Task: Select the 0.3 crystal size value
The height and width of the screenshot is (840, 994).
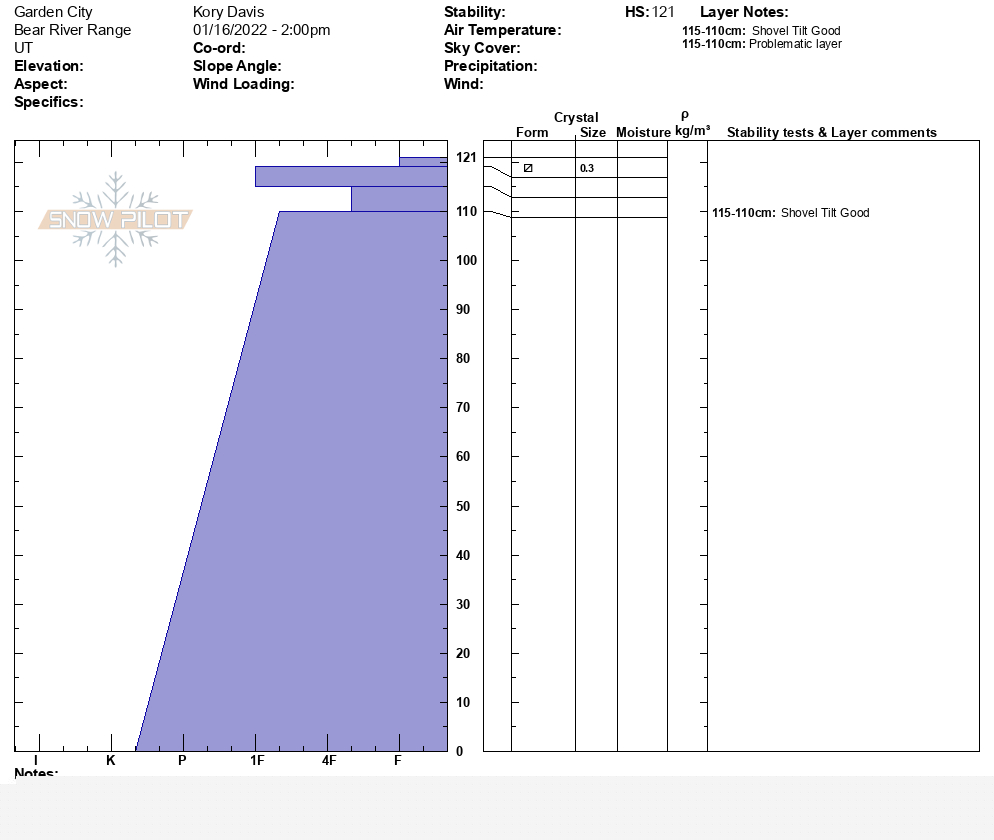Action: coord(587,168)
